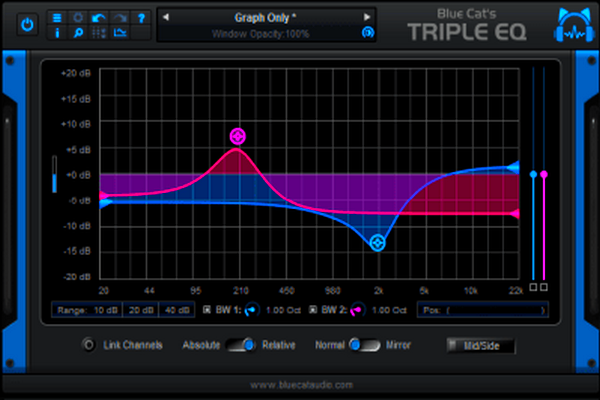Click the redo arrow icon
Screen dimensions: 600x400
120,18
